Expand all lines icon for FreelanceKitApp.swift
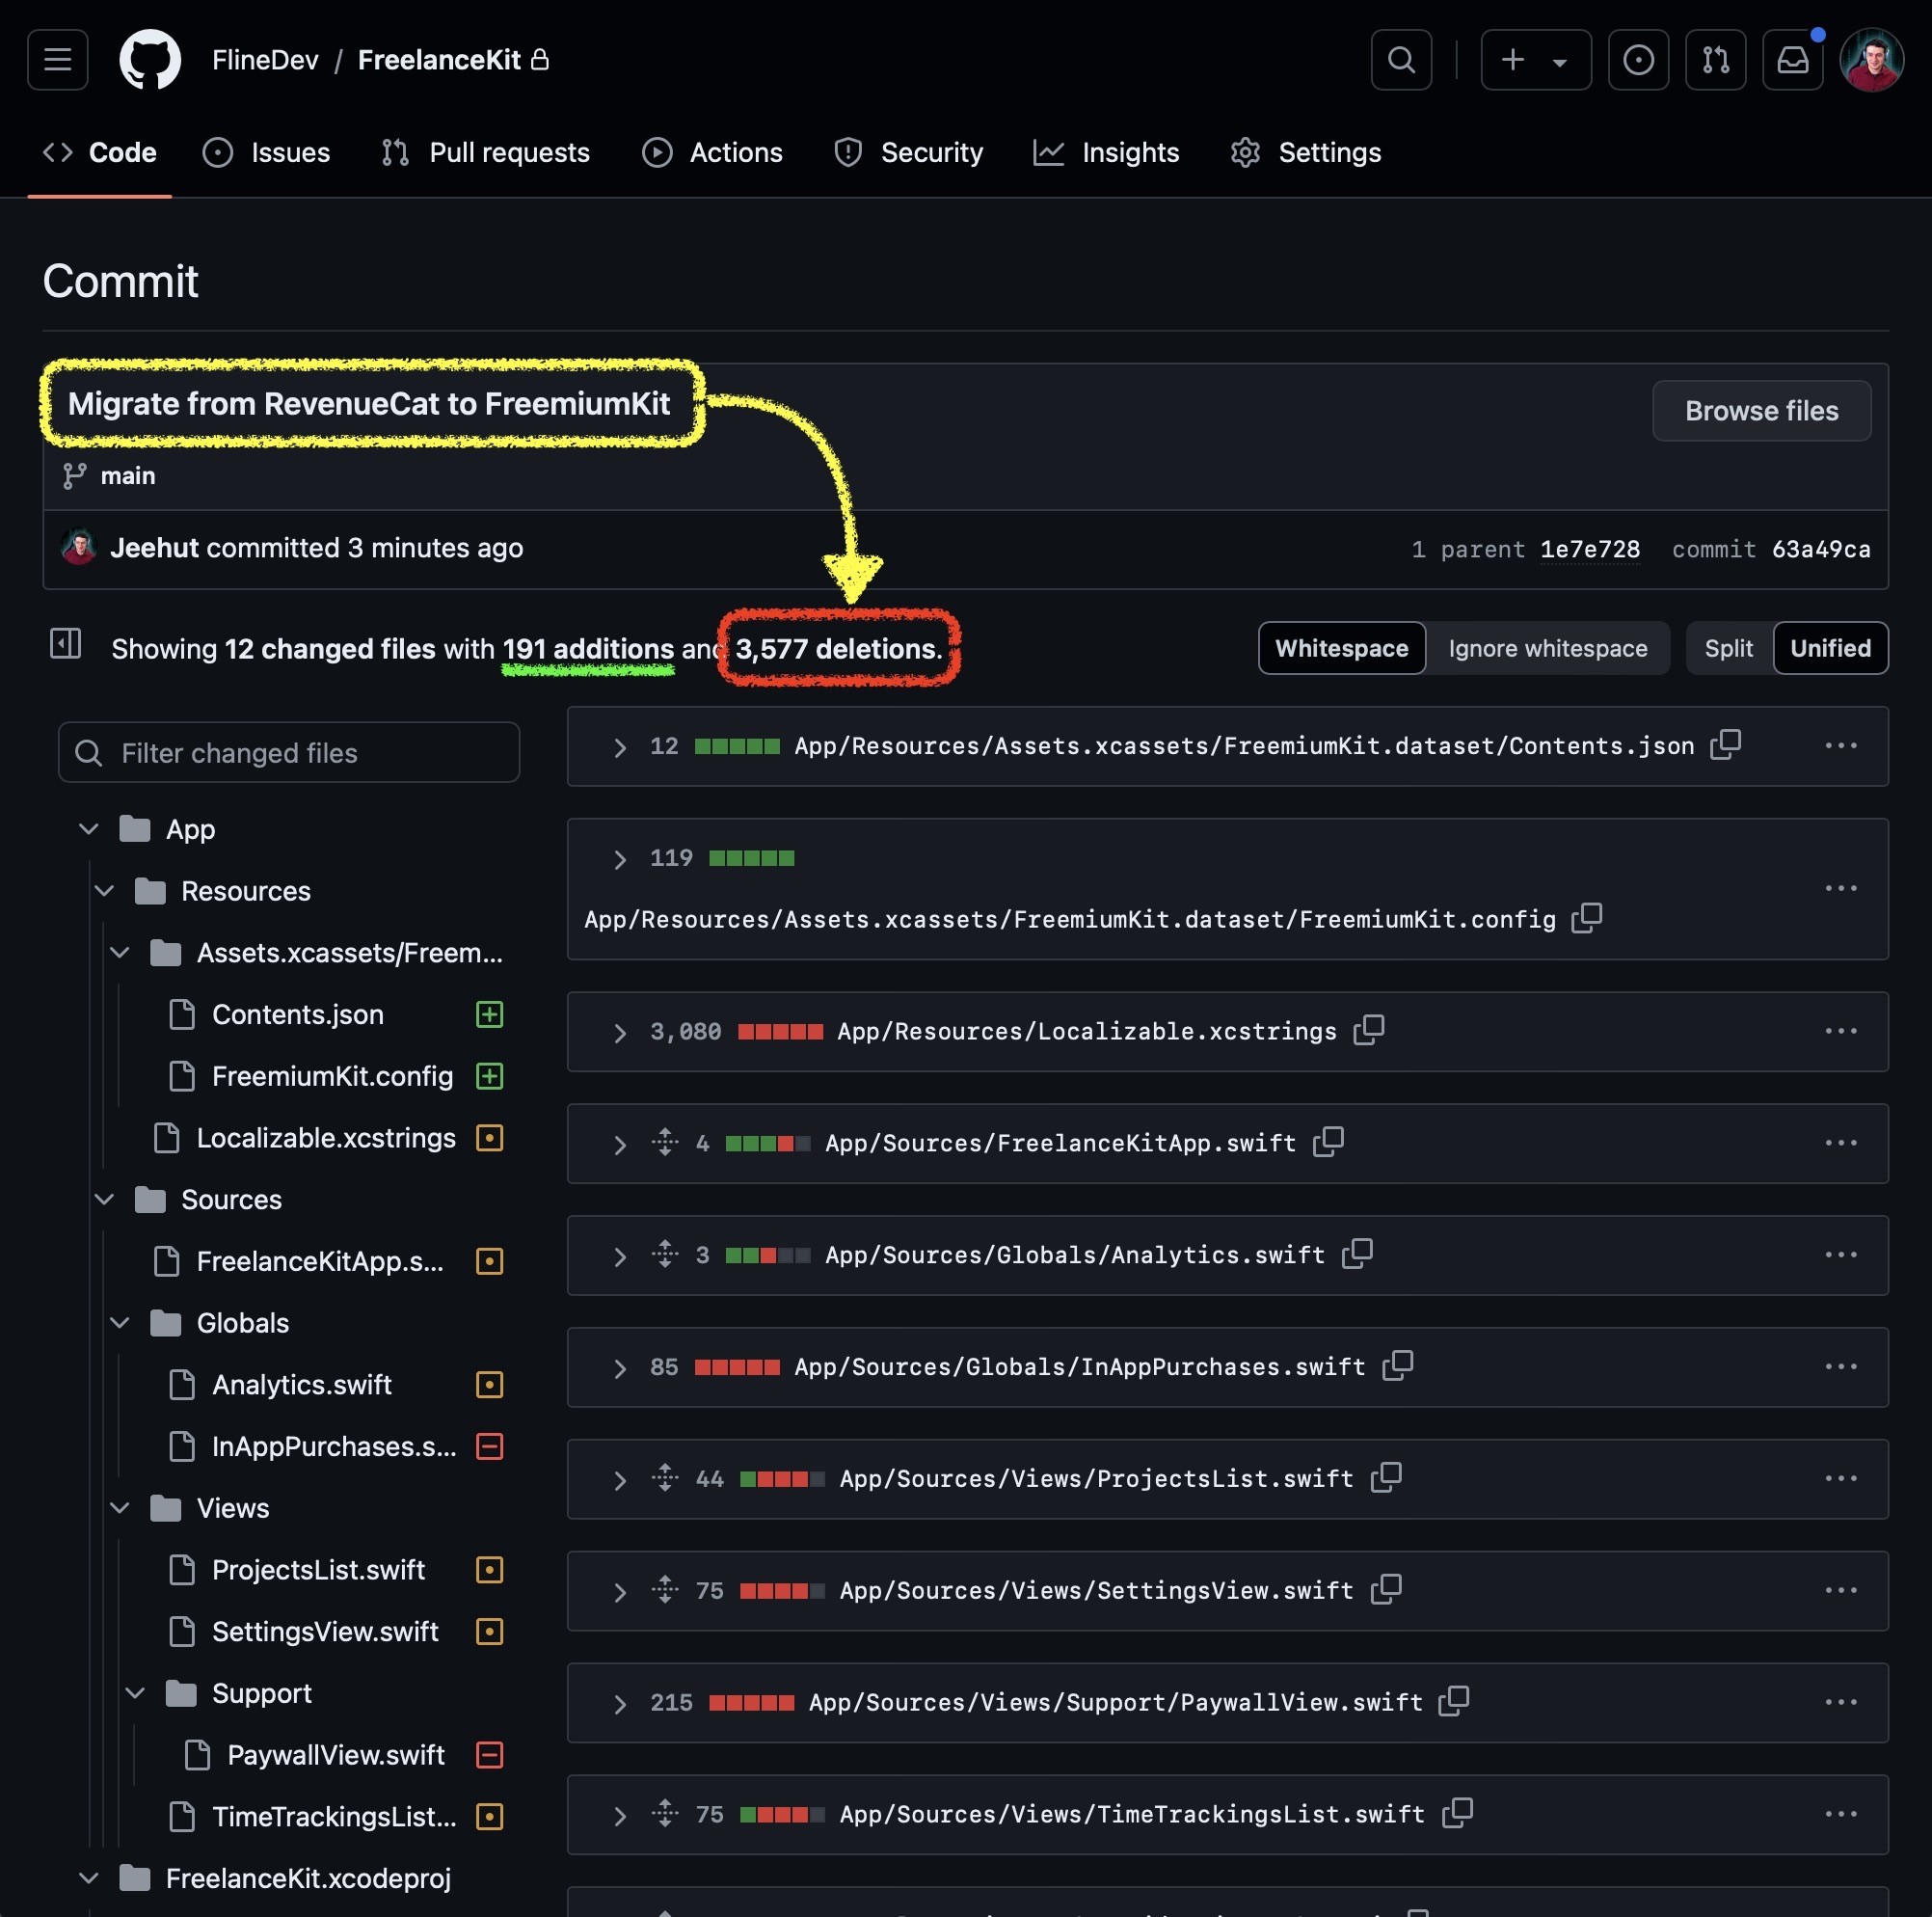The image size is (1932, 1917). [x=665, y=1142]
